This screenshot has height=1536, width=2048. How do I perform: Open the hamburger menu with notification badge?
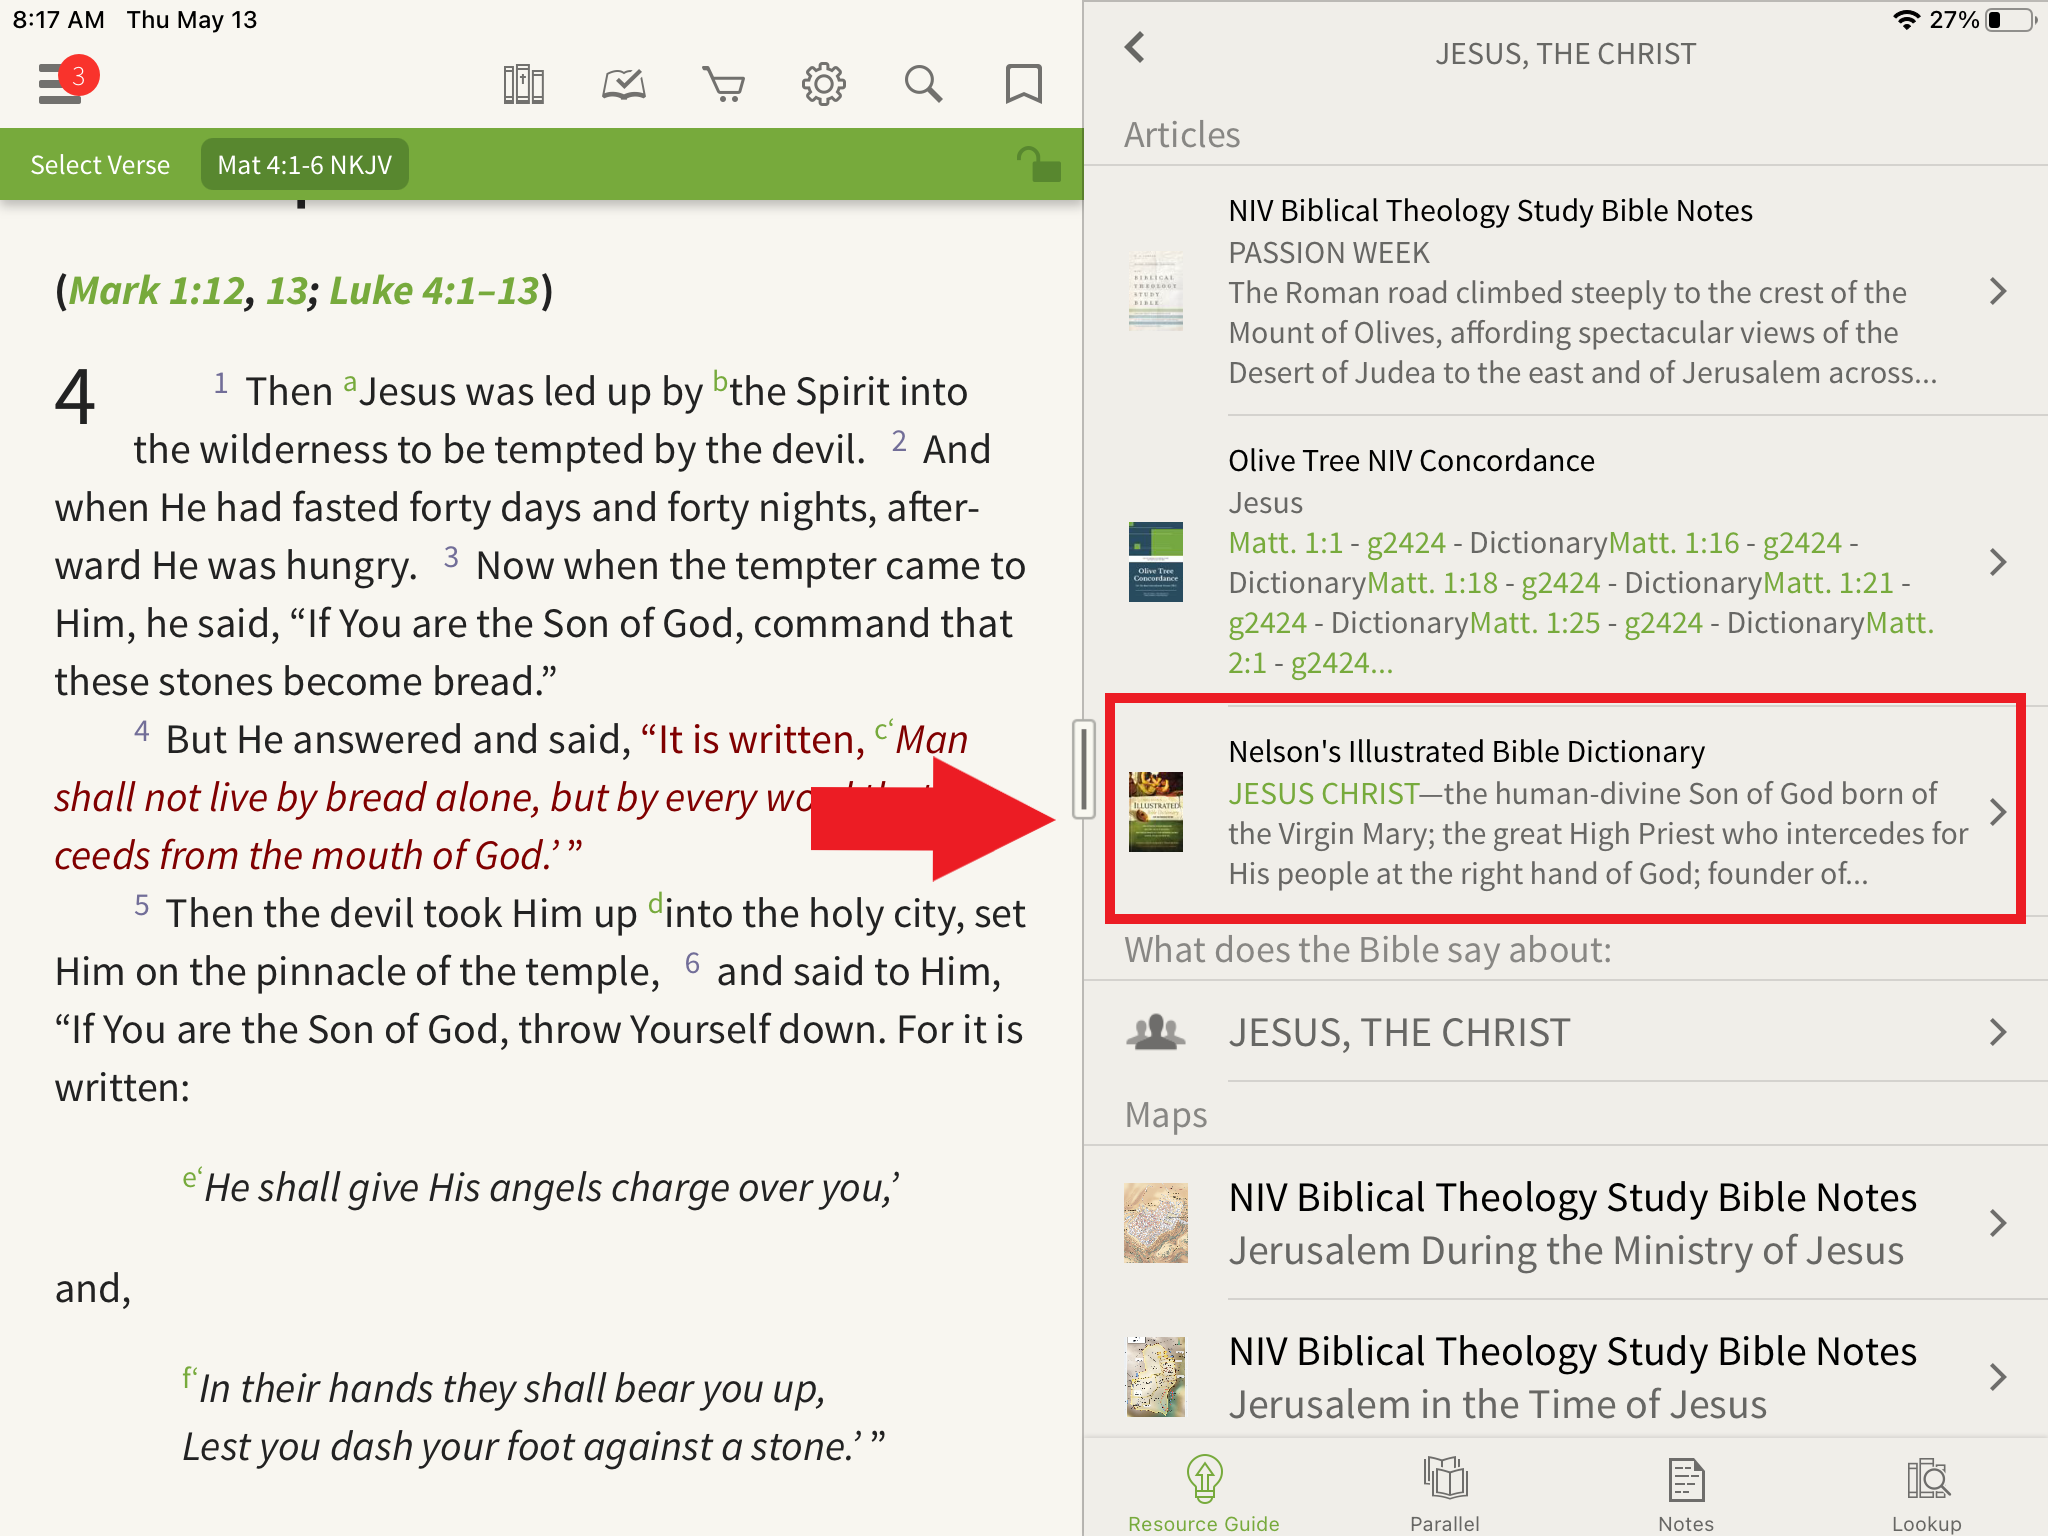coord(66,82)
